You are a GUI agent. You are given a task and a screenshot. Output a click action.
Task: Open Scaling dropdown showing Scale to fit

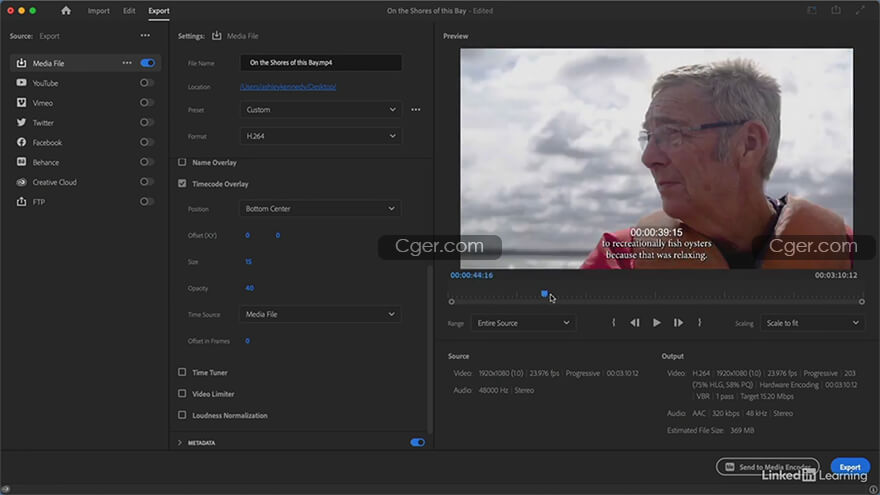pos(812,323)
